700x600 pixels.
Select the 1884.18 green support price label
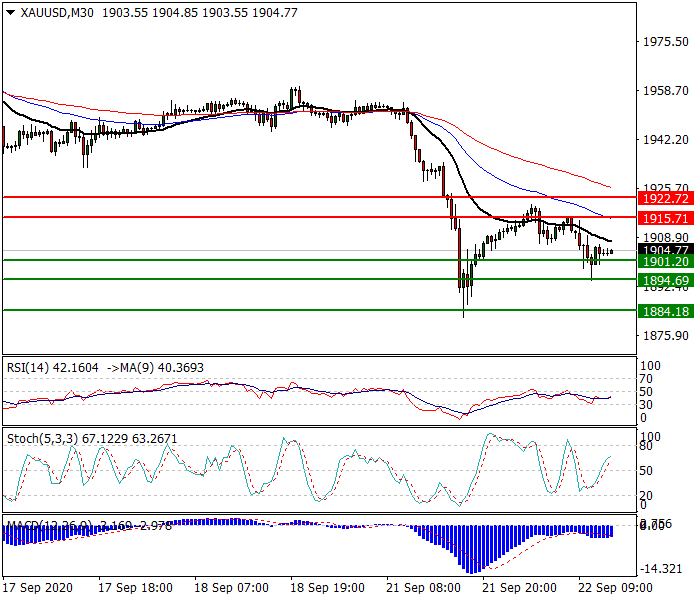click(666, 312)
